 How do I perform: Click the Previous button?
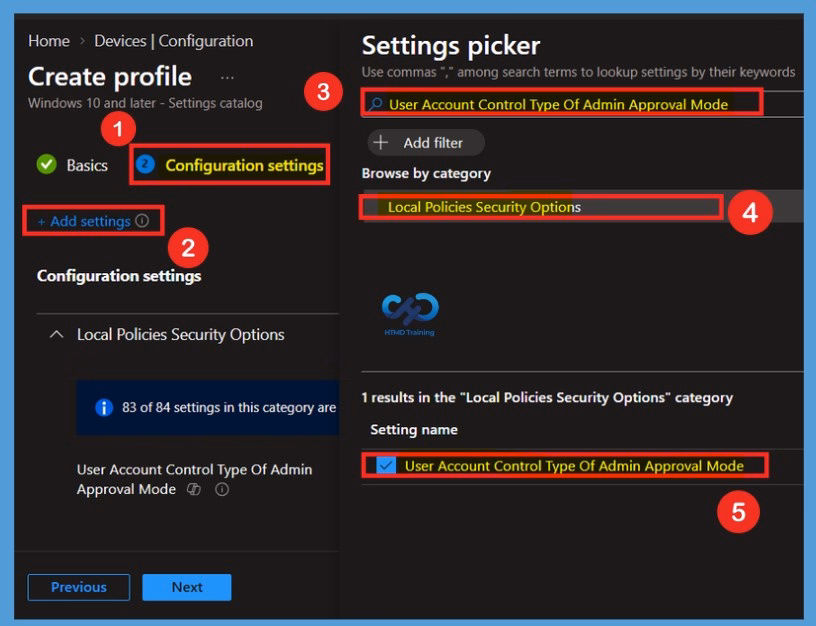[79, 587]
